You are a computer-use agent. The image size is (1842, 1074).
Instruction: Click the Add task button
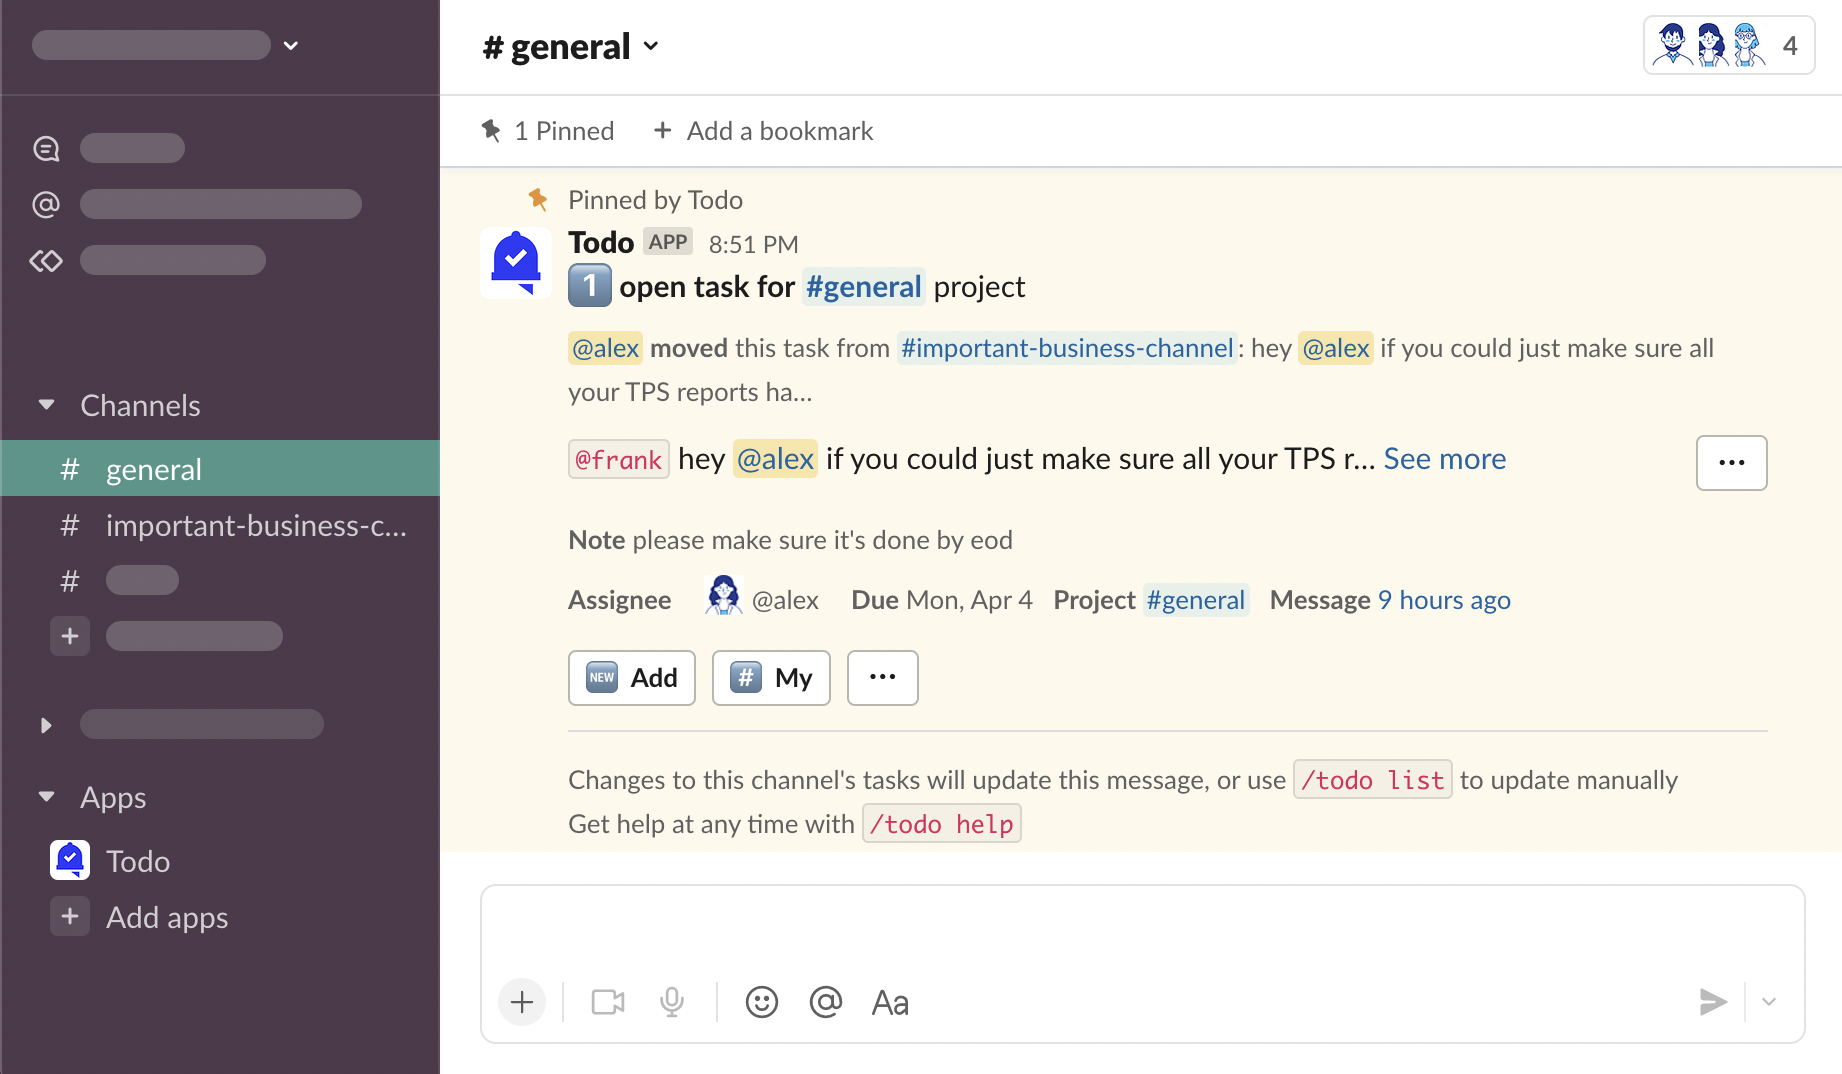[x=632, y=678]
